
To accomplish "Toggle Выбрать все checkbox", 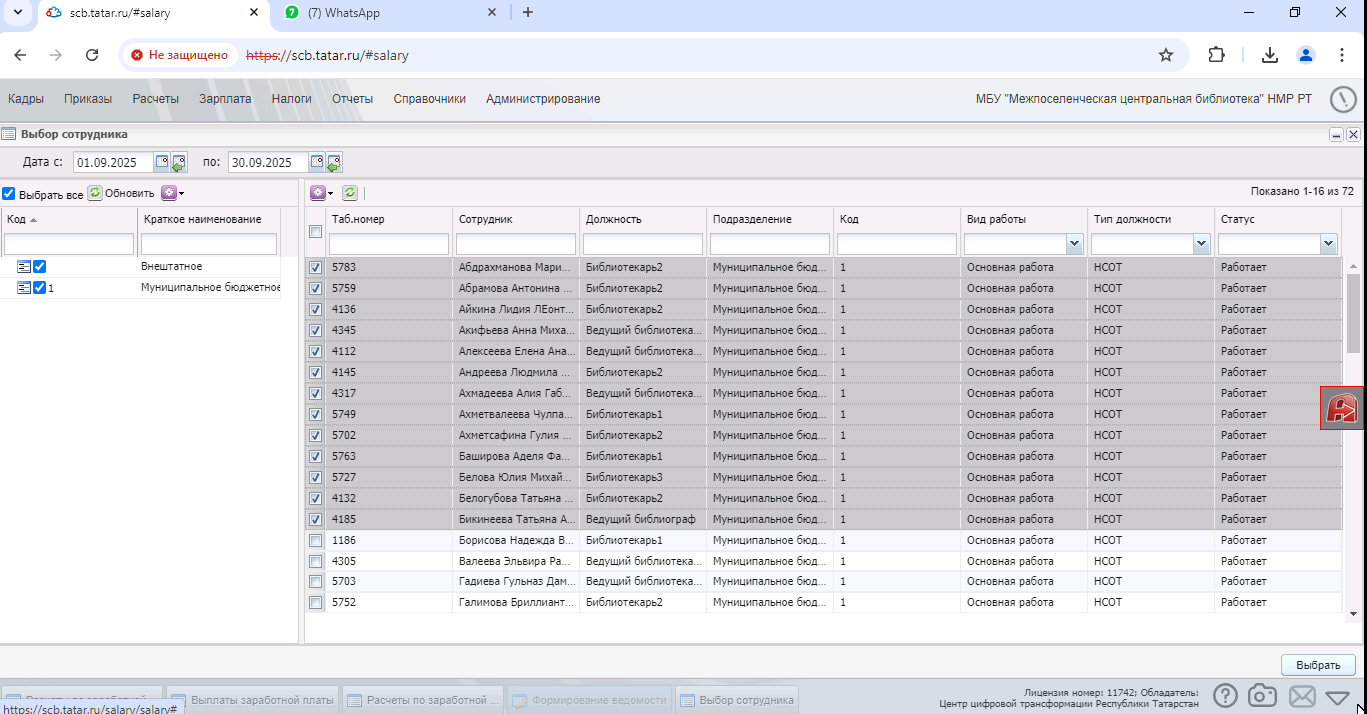I will (x=9, y=194).
